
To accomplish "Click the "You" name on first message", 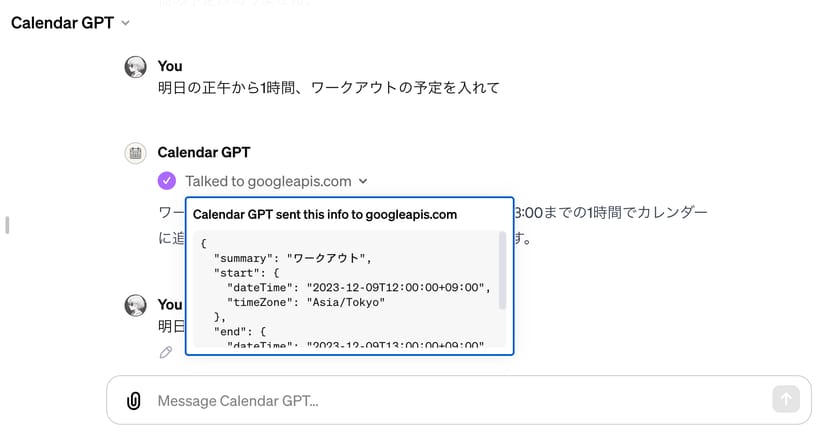I will pos(170,66).
